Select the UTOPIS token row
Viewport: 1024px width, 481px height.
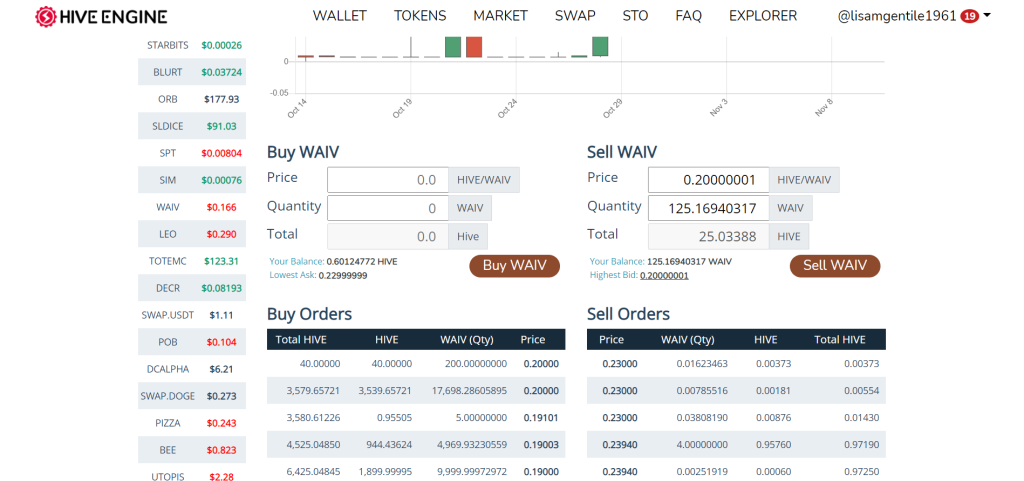(x=192, y=474)
